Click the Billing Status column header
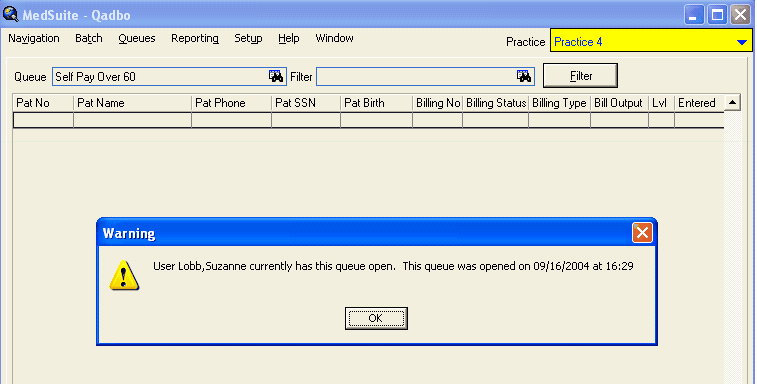Screen dimensions: 757x384 [495, 103]
